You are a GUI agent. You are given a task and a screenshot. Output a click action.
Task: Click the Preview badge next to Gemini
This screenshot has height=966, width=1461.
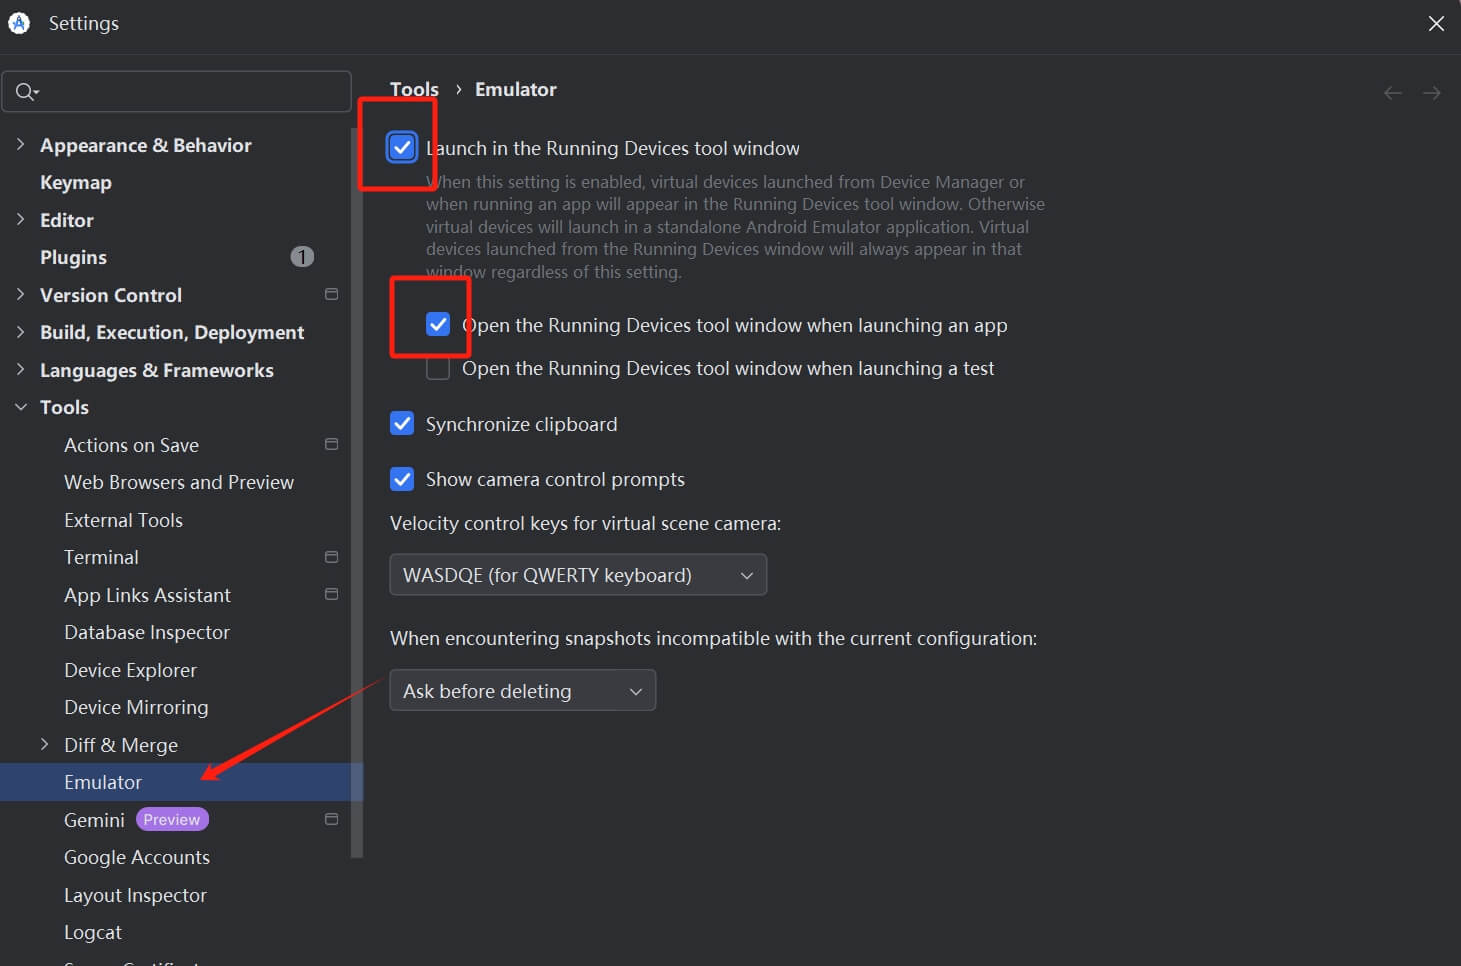(x=171, y=819)
